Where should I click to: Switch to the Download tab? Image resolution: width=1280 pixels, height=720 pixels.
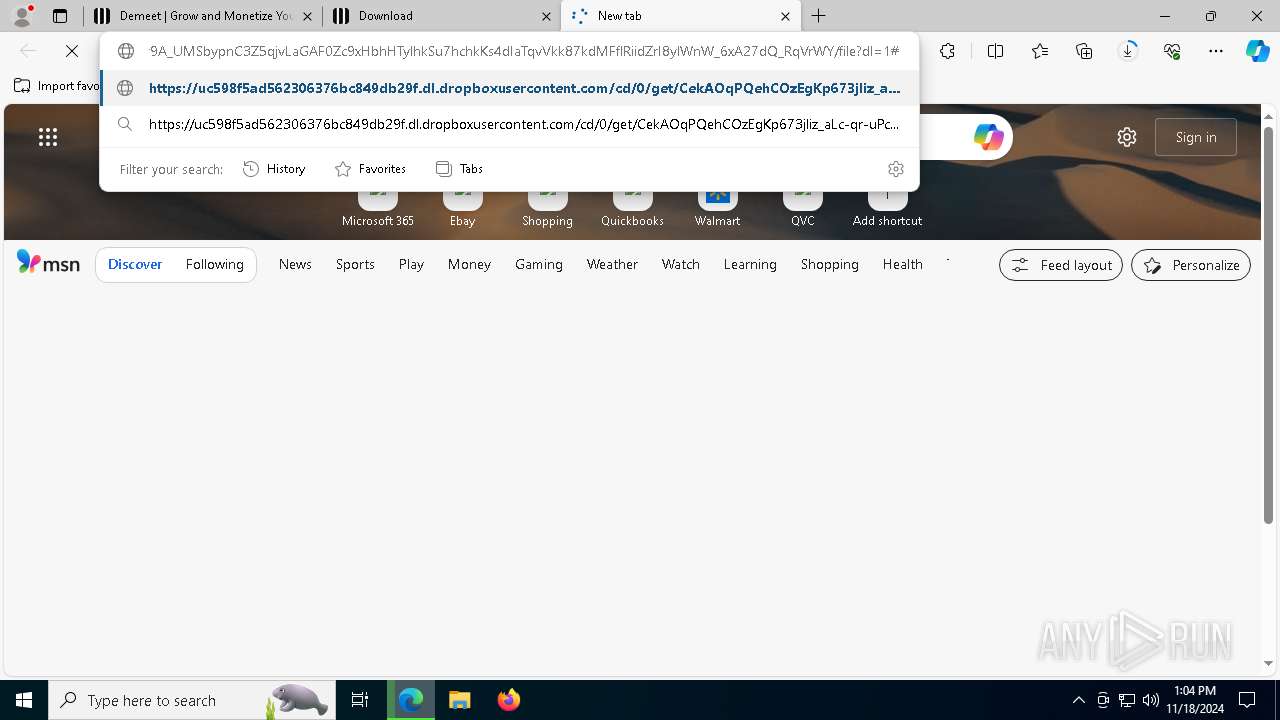point(441,16)
